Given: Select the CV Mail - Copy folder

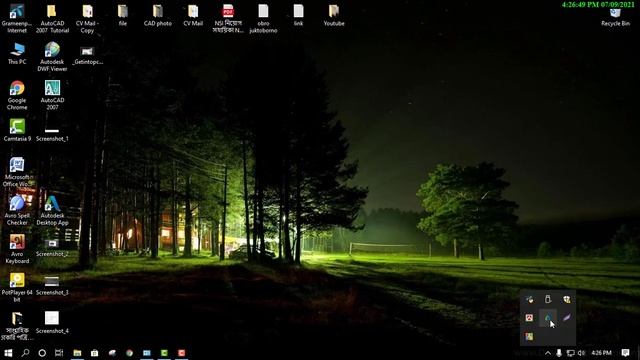Looking at the screenshot, I should pos(87,18).
